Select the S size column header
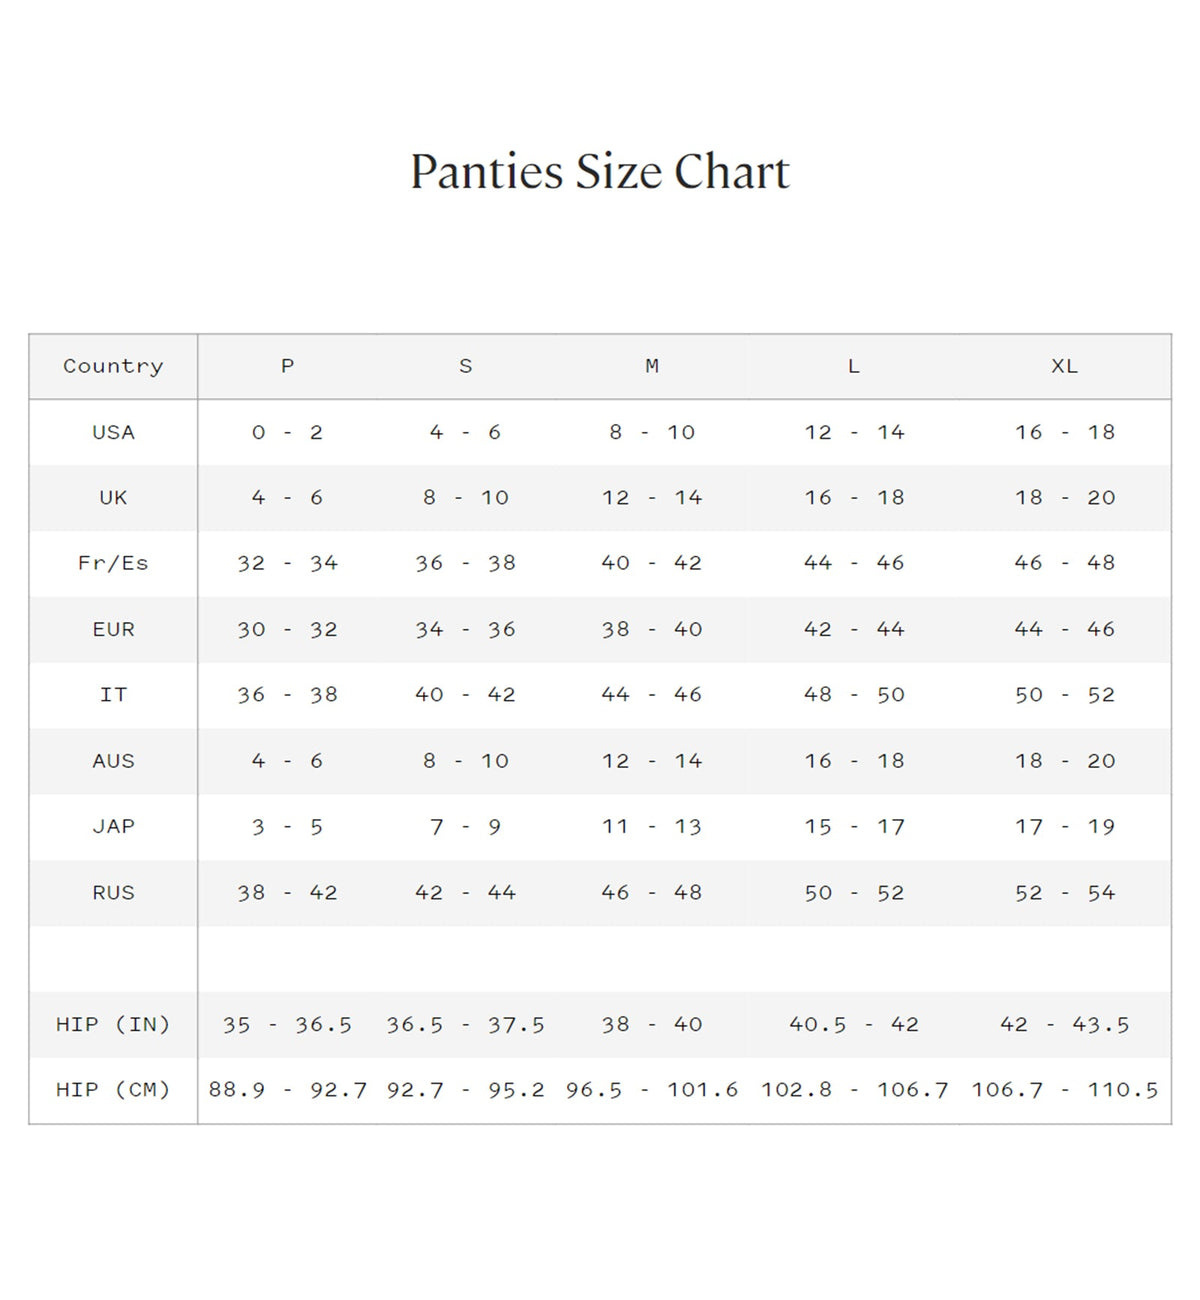 465,366
